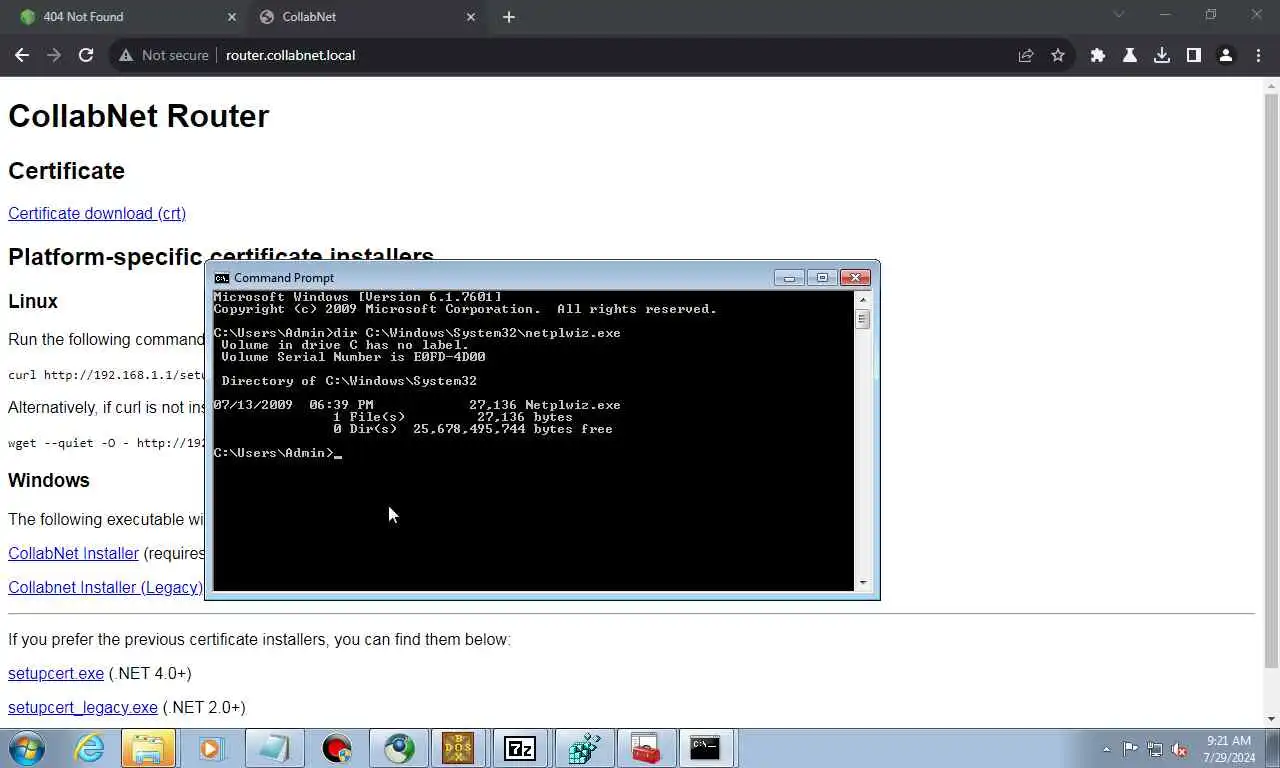Open Chrome downloads icon

tap(1162, 55)
